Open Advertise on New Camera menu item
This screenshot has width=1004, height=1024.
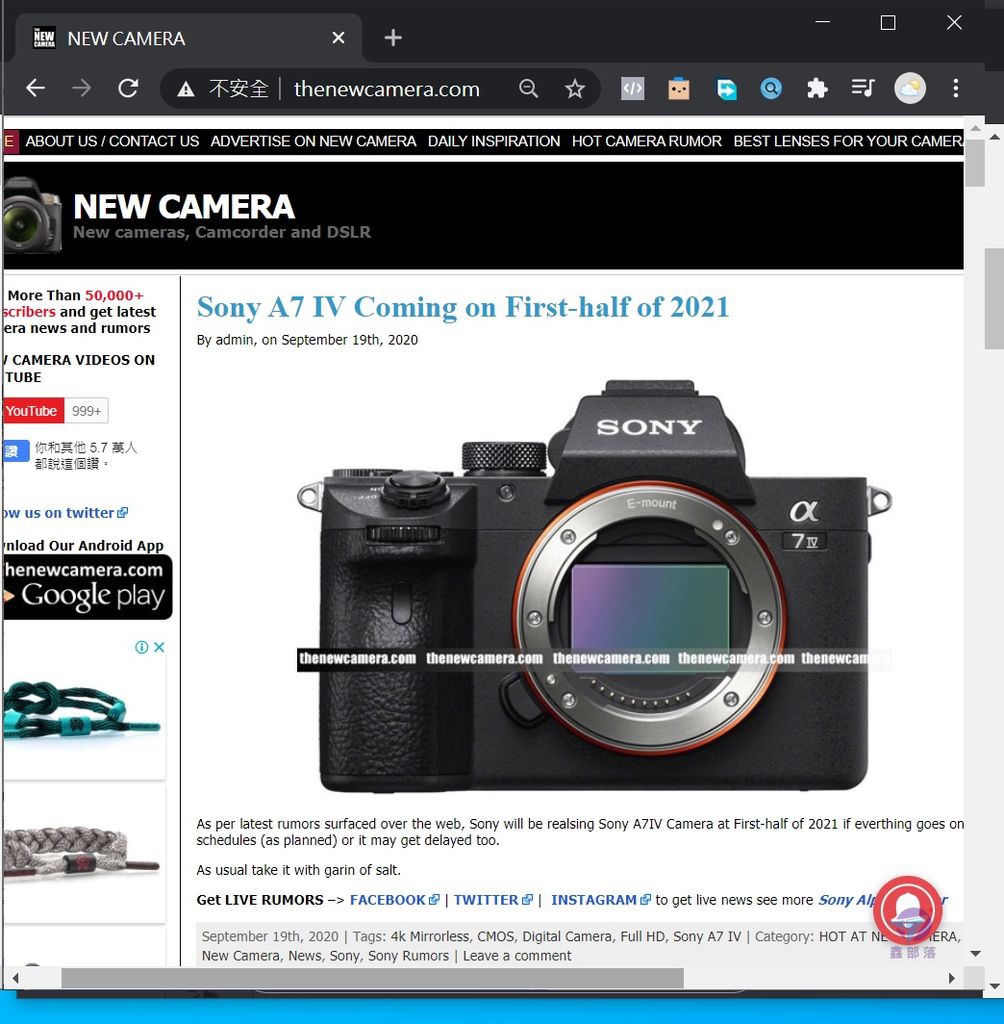(x=313, y=141)
